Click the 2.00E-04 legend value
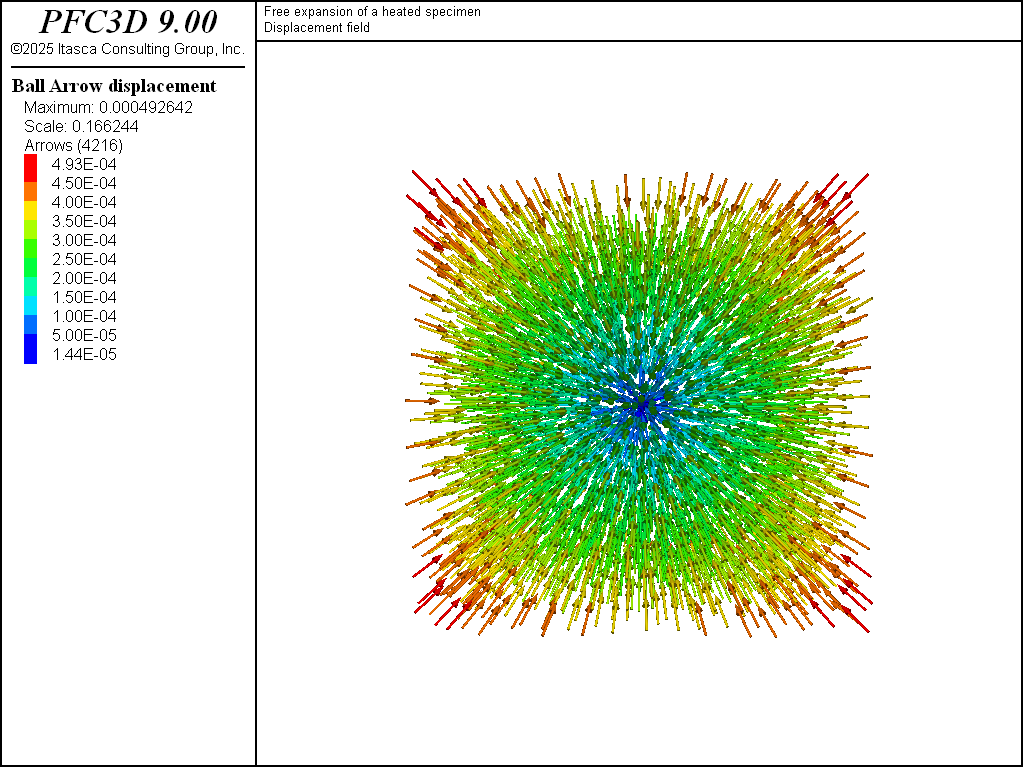This screenshot has width=1024, height=768. (x=84, y=278)
